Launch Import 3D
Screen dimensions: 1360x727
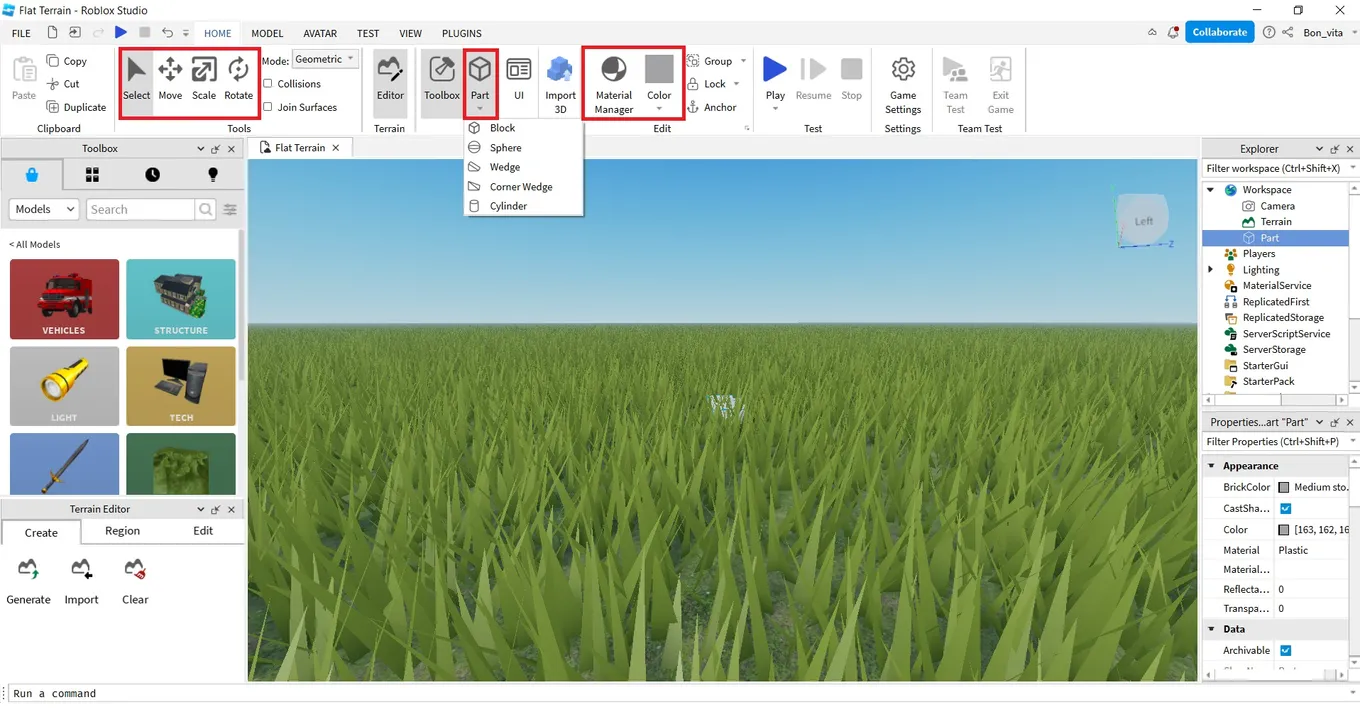(560, 84)
